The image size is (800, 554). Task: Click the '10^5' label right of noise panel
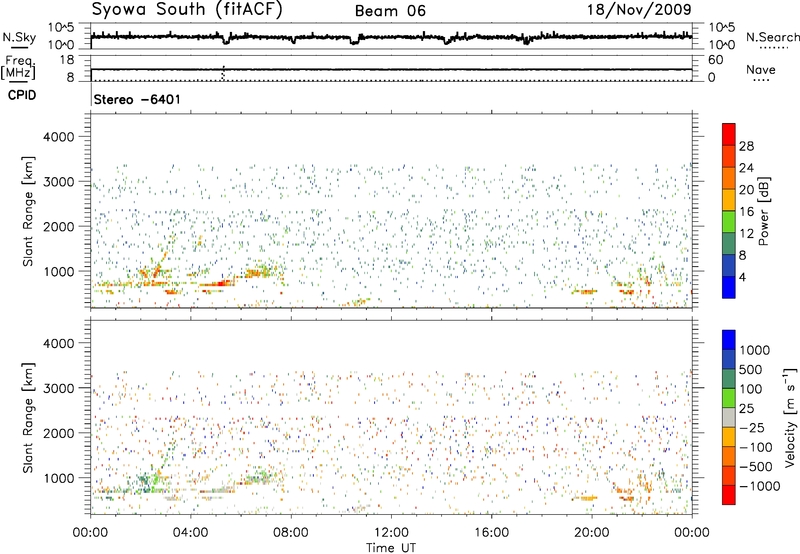pyautogui.click(x=722, y=27)
